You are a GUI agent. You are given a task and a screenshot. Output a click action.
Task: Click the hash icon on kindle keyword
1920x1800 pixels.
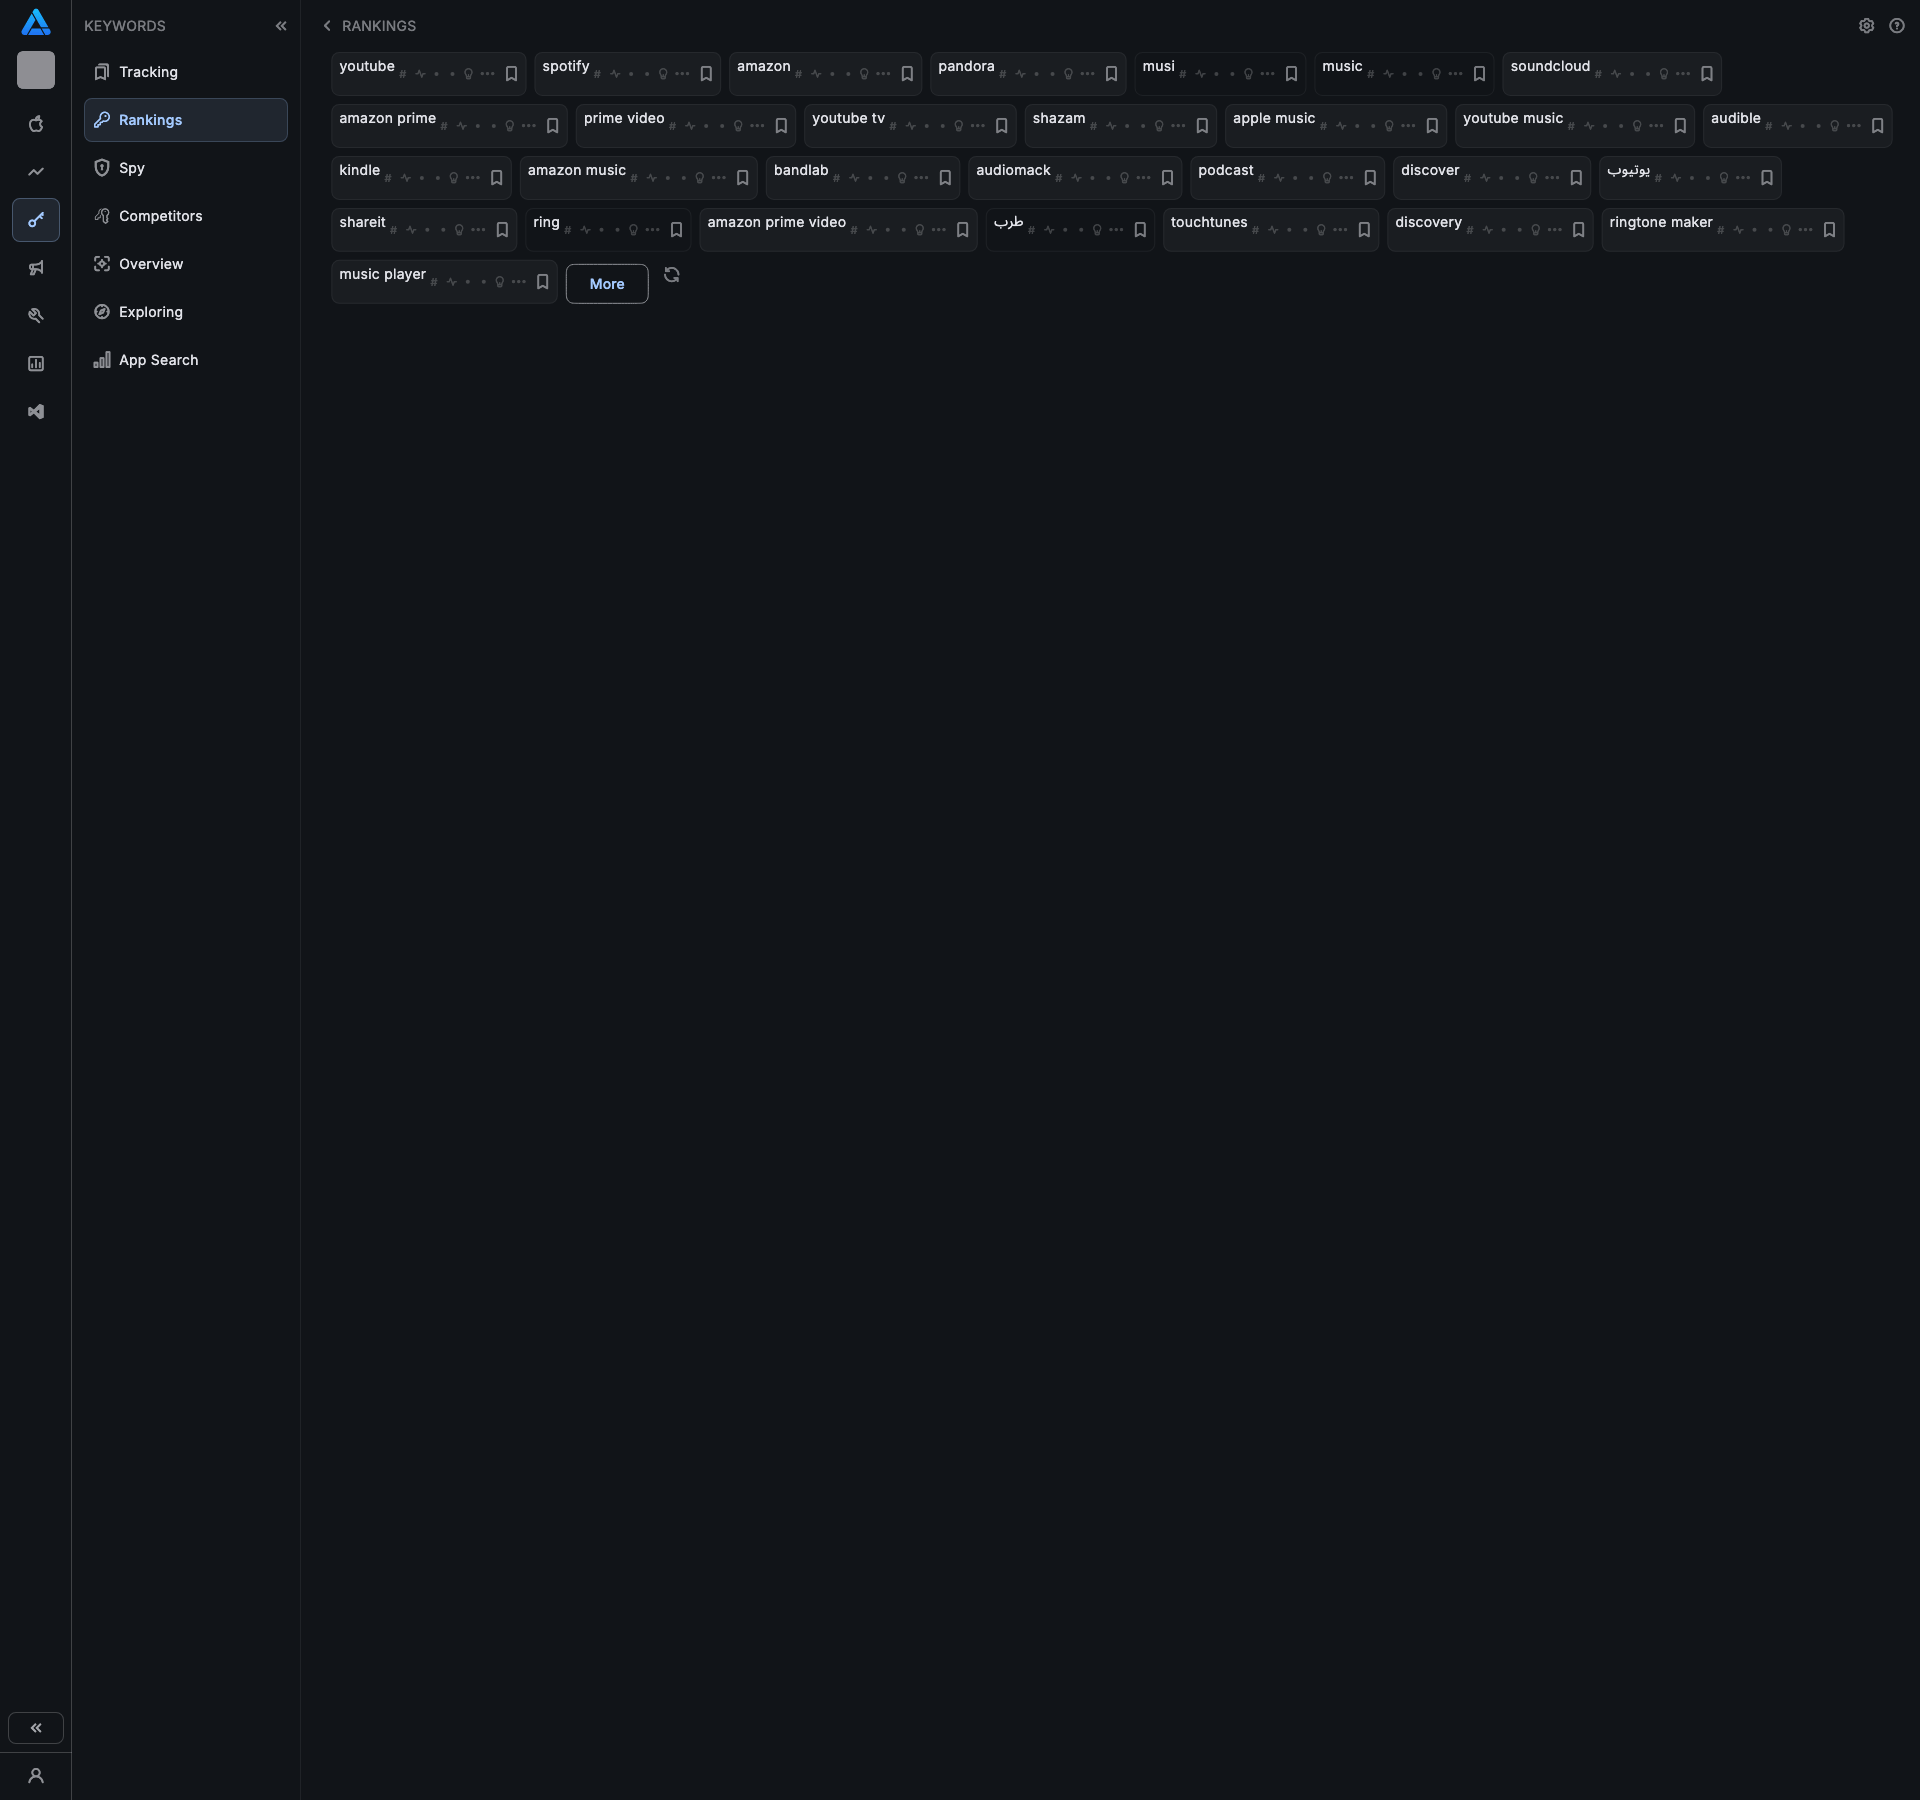coord(388,178)
